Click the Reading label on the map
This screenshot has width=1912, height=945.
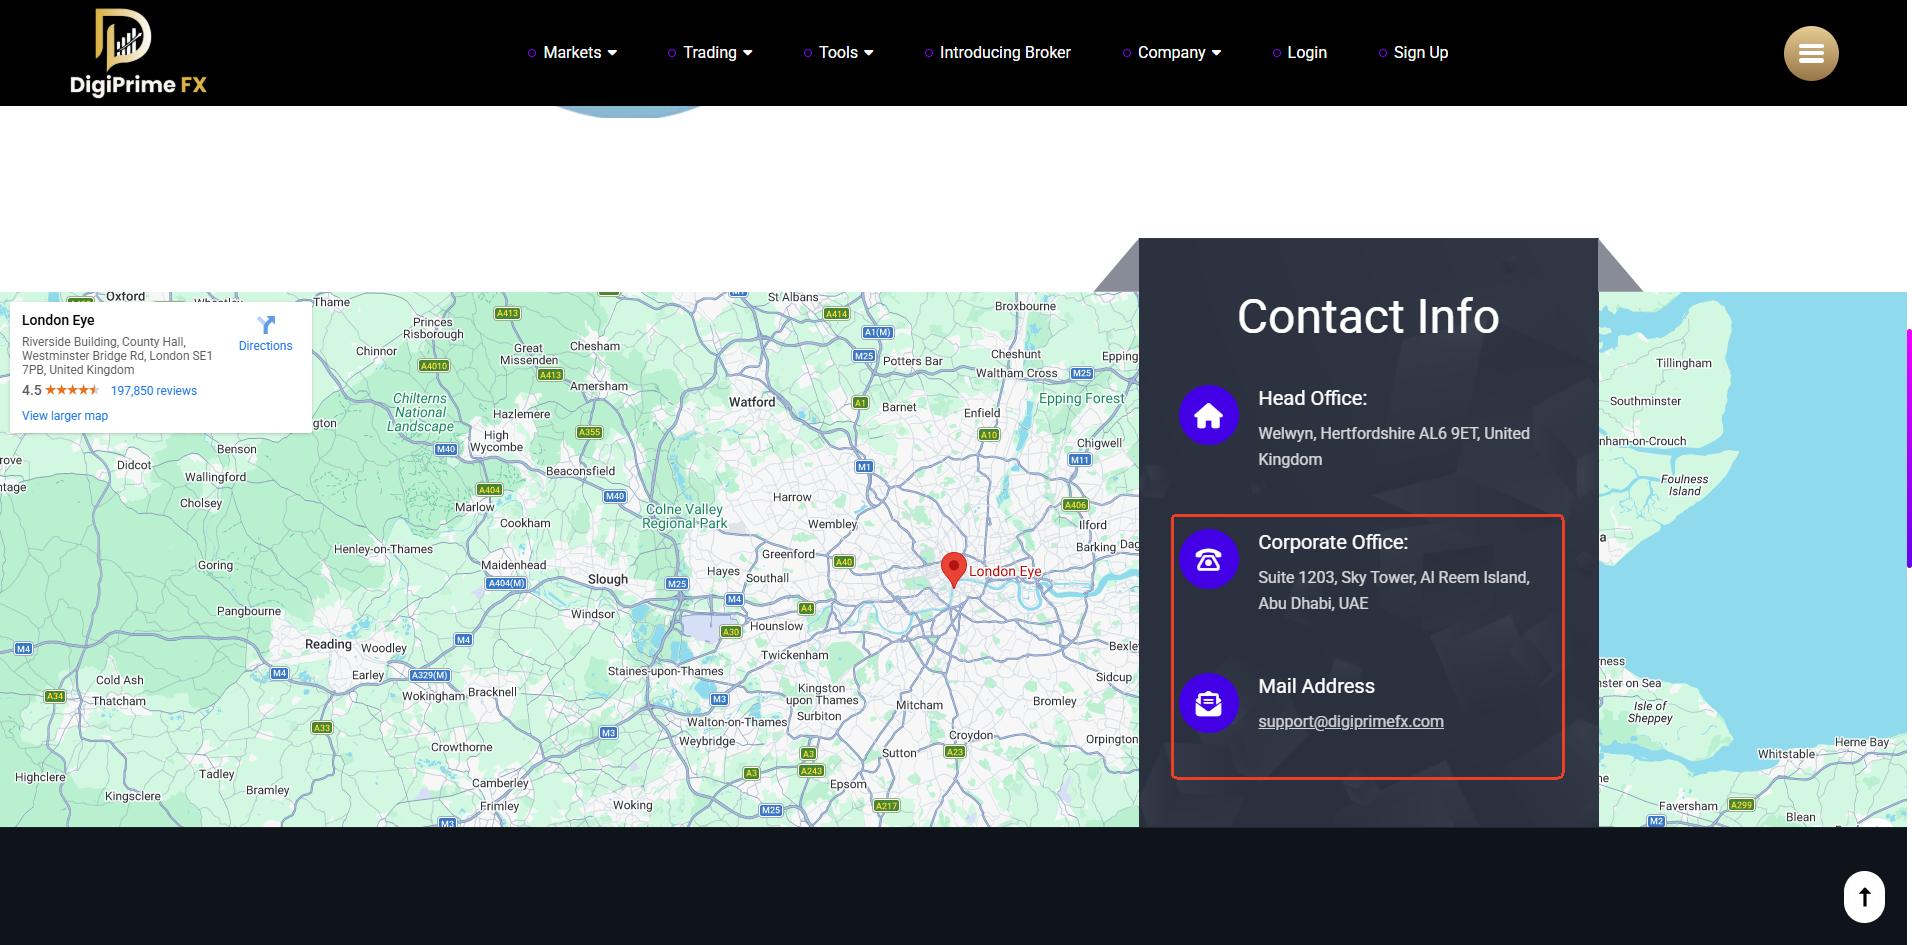328,644
